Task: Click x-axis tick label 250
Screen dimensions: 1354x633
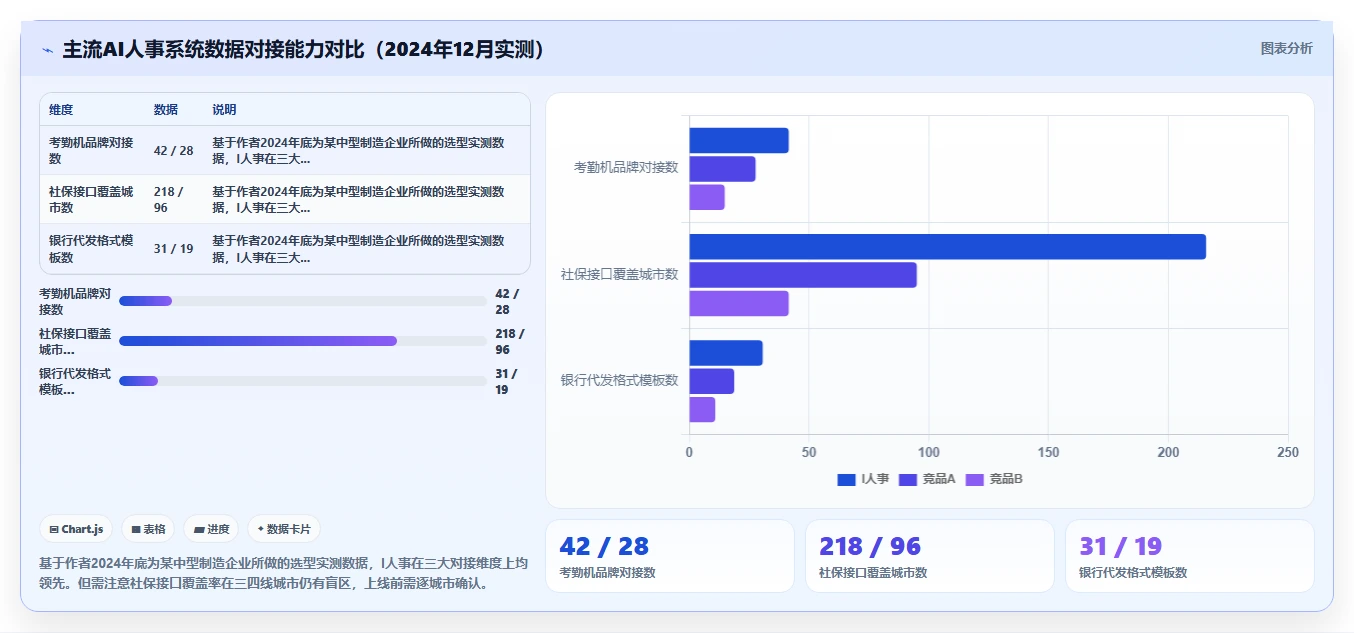Action: (1288, 453)
